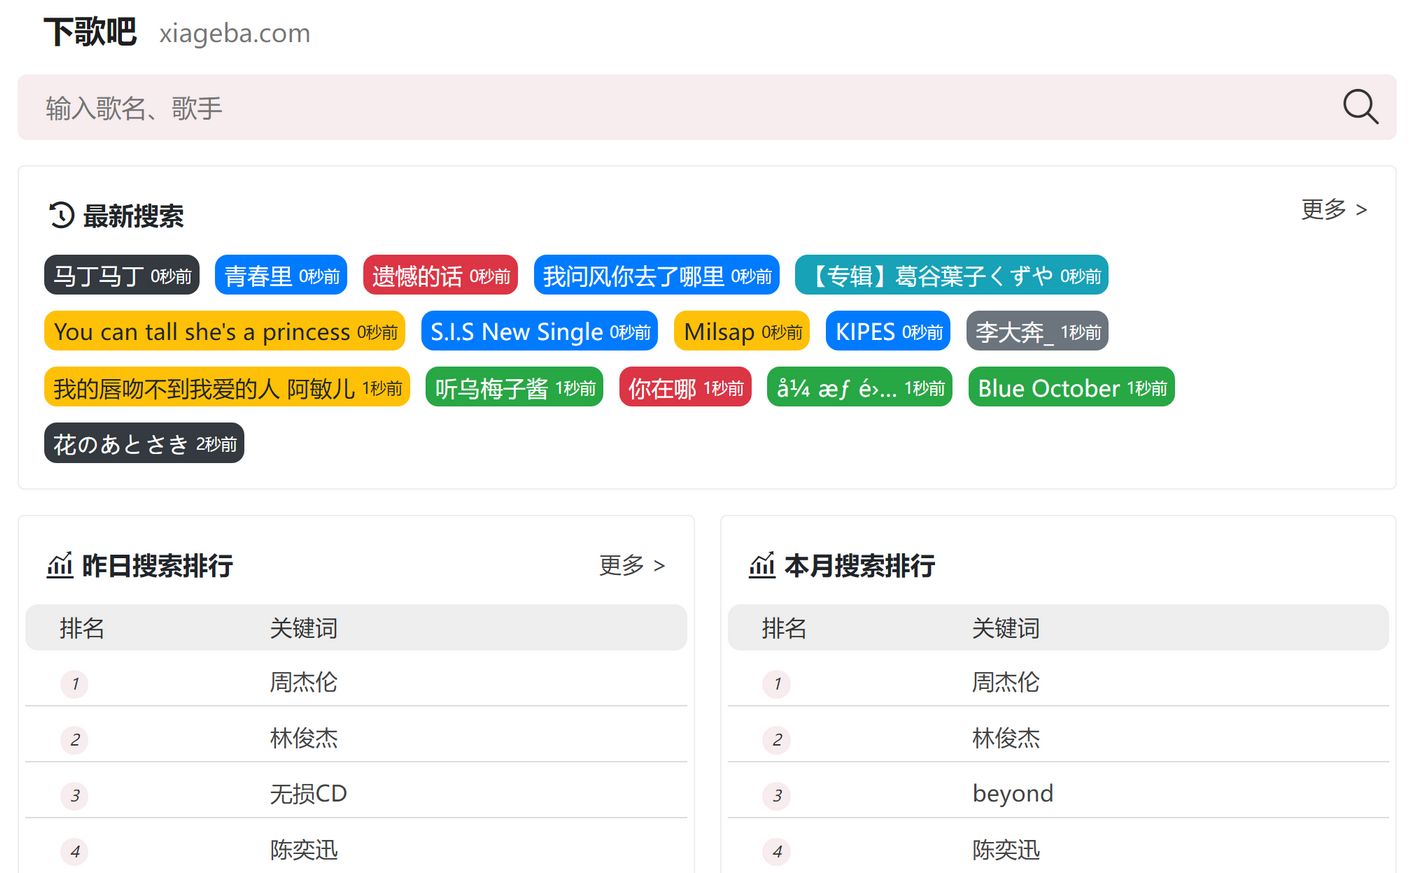Click rank badge 3 in yesterday's ranking

[x=75, y=796]
